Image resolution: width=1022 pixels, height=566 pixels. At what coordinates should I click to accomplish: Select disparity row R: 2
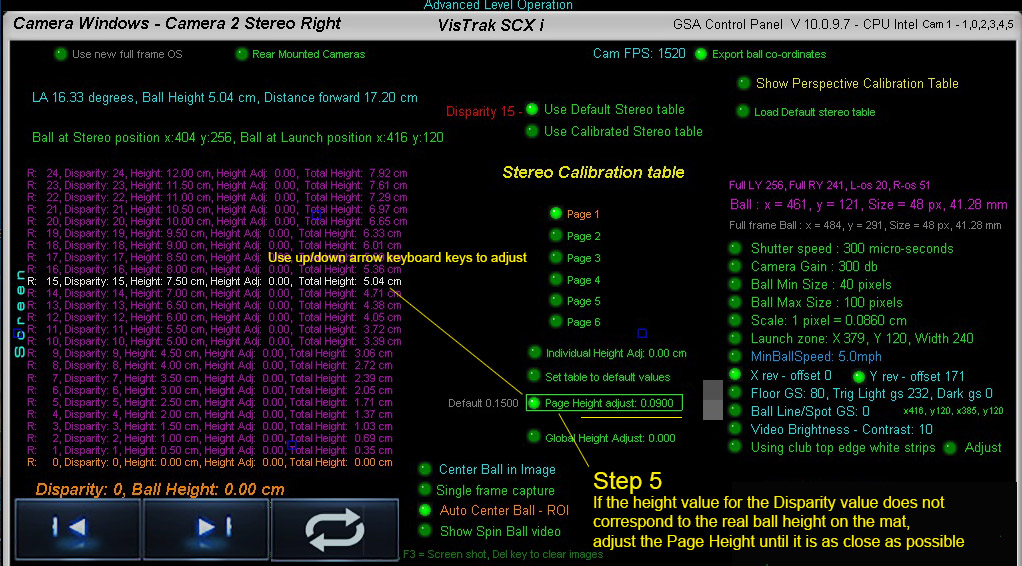tap(211, 438)
